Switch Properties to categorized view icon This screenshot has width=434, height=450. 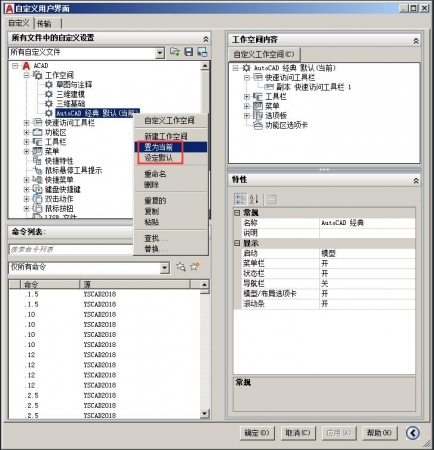tap(240, 199)
